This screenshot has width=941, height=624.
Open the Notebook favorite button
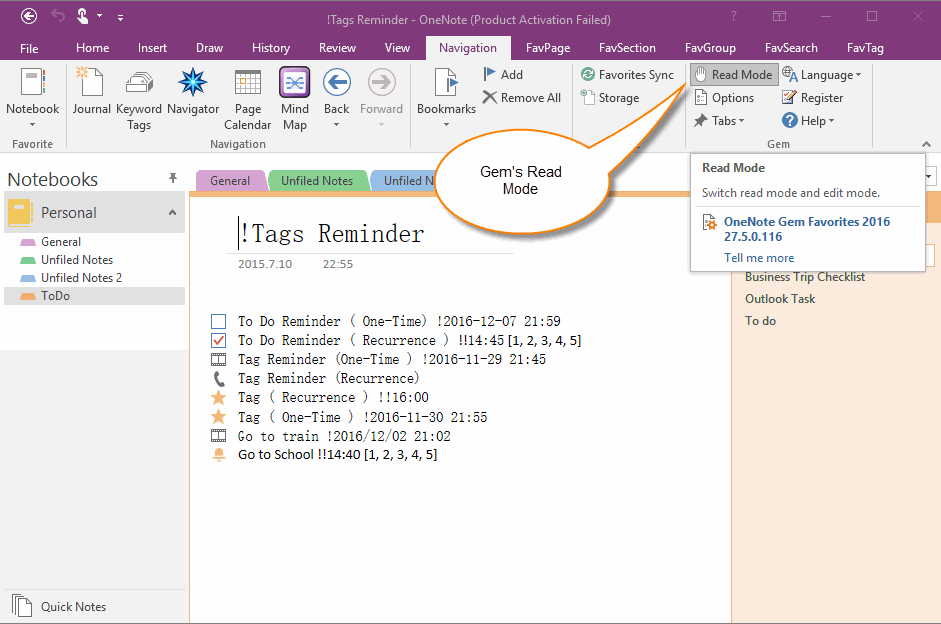click(32, 98)
